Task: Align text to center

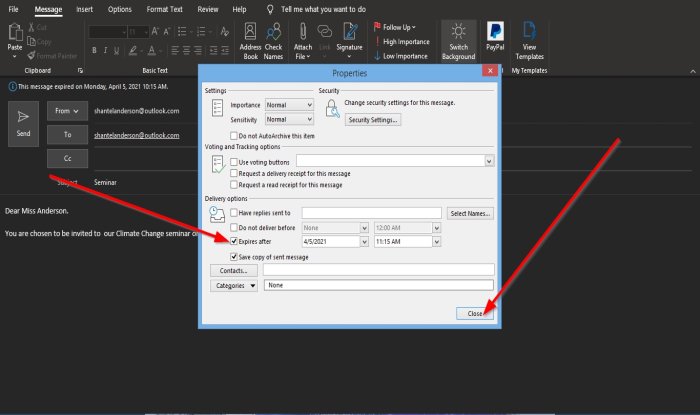Action: click(186, 50)
